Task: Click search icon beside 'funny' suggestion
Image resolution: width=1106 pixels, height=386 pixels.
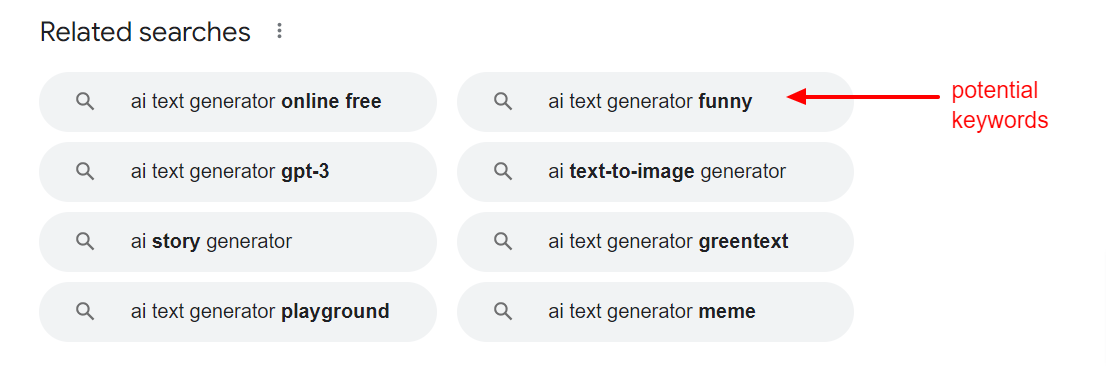Action: [x=503, y=102]
